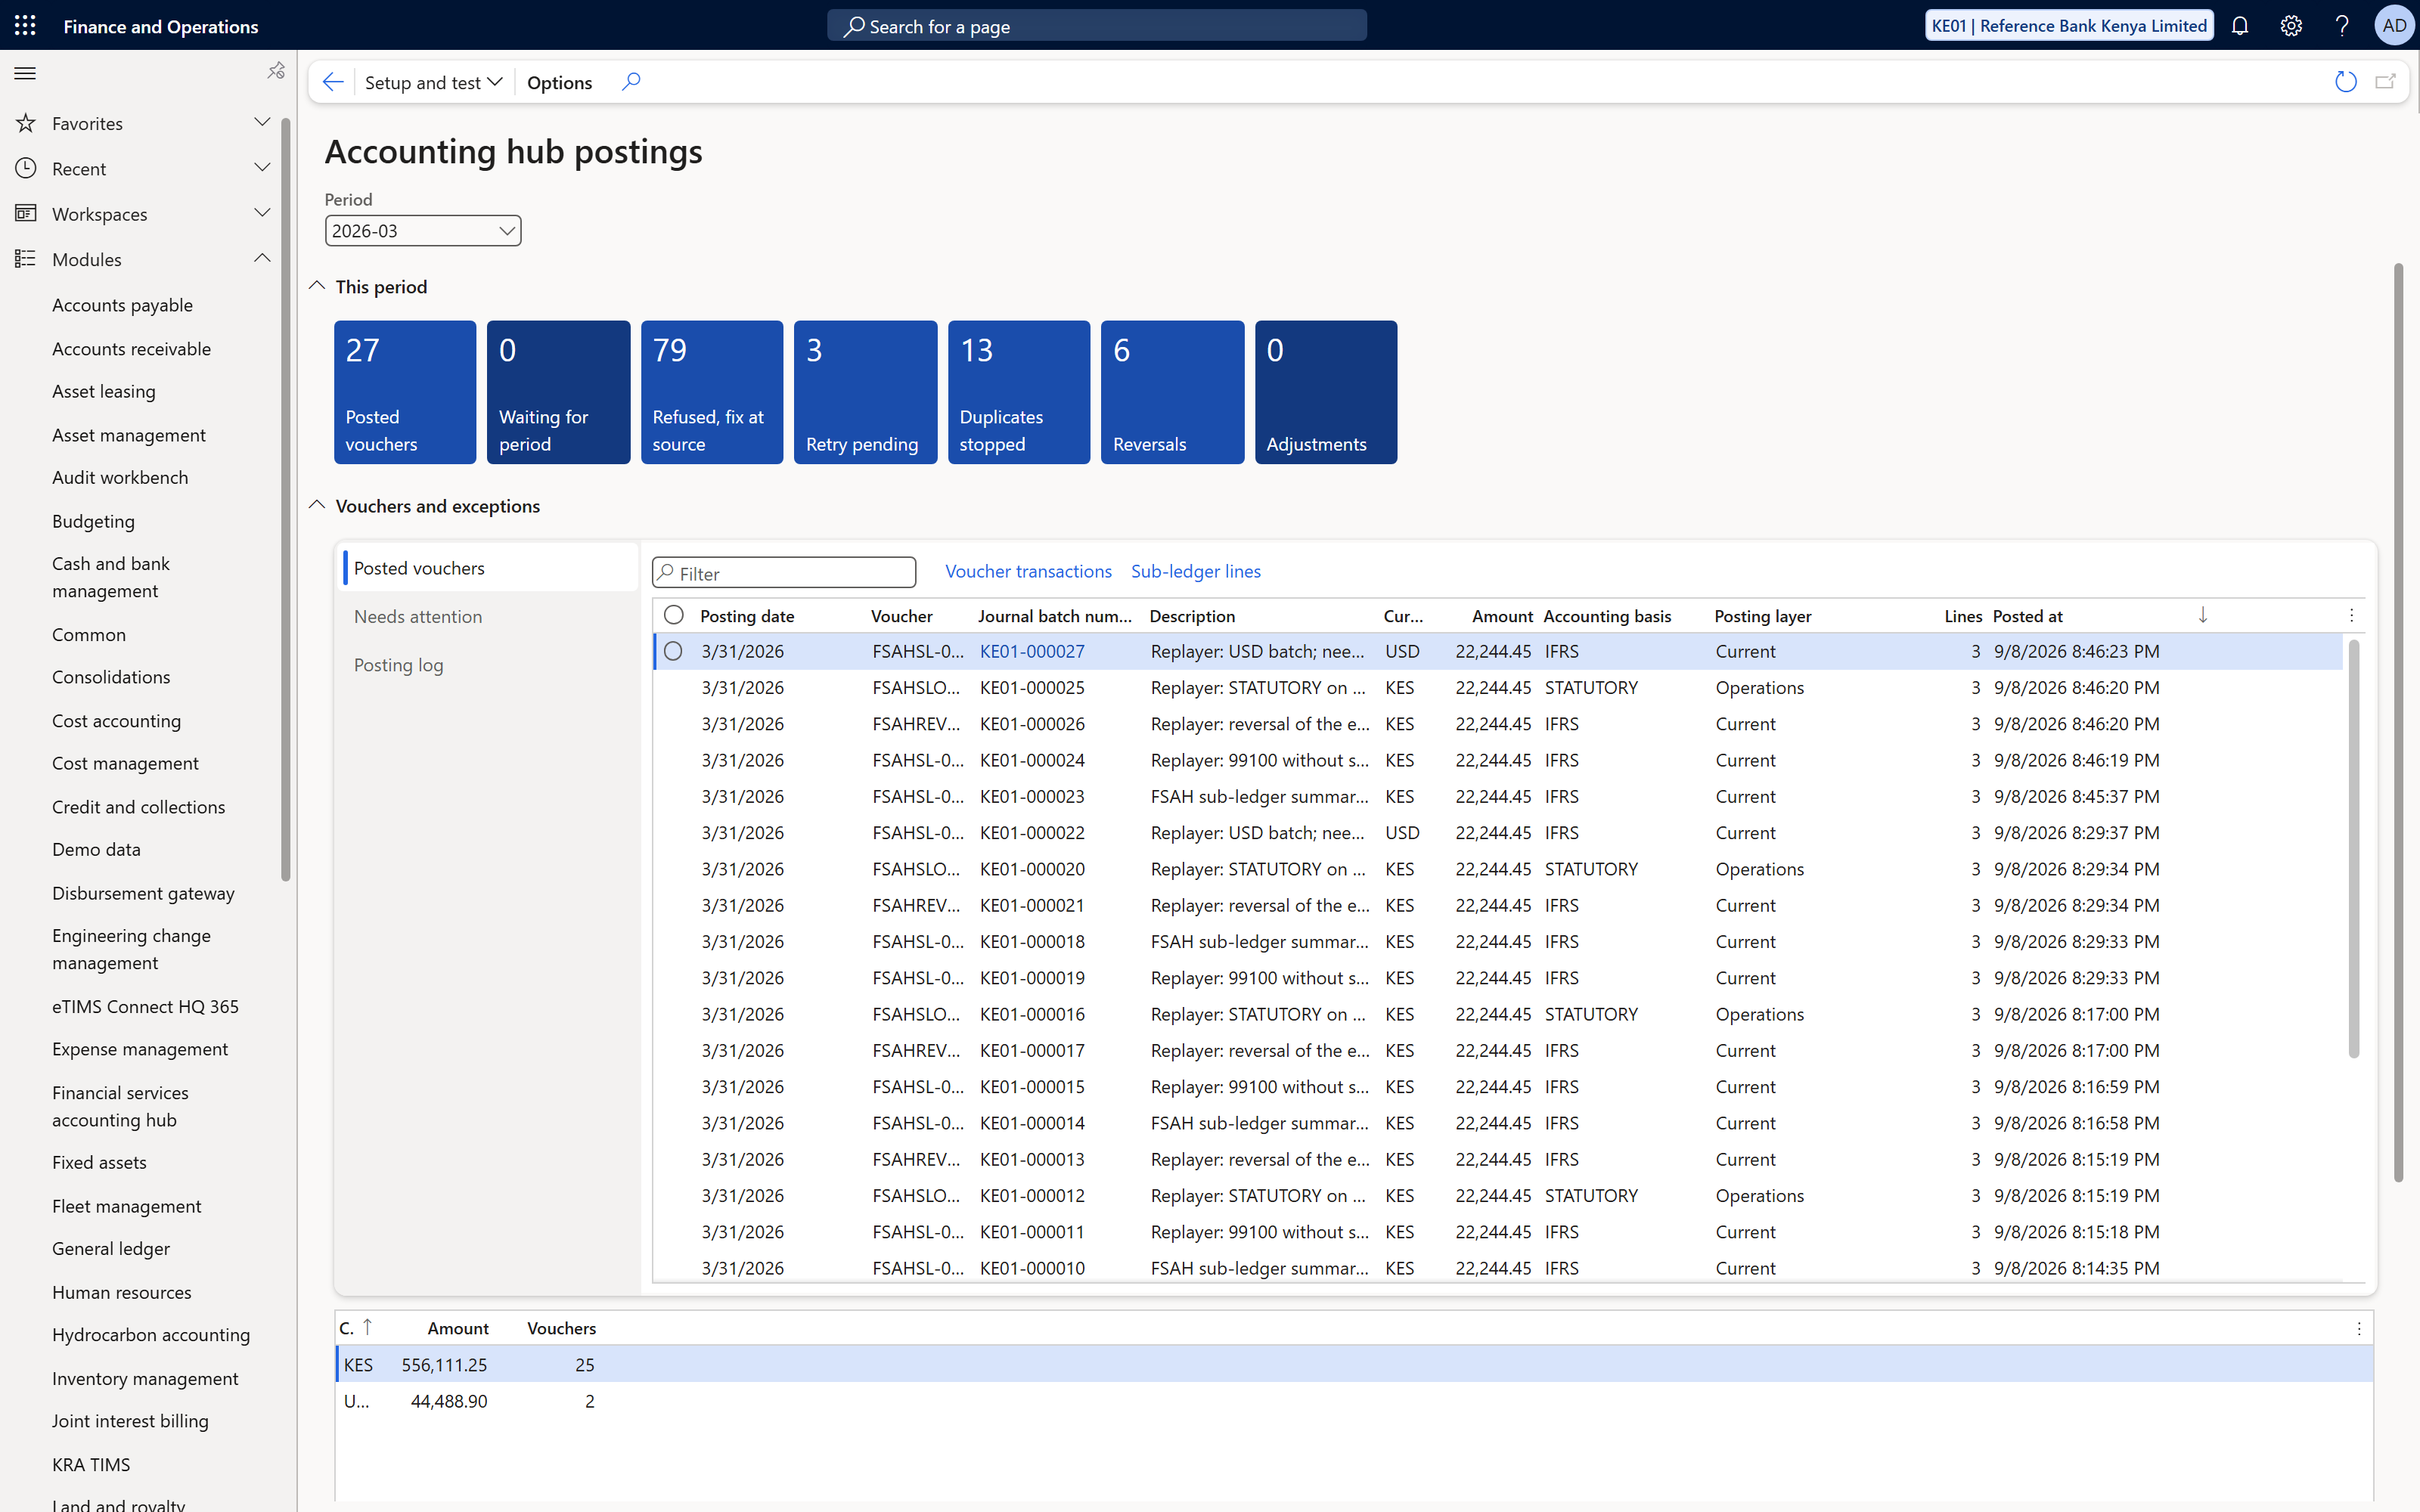Toggle the select-all radio in grid header
This screenshot has width=2420, height=1512.
tap(674, 615)
